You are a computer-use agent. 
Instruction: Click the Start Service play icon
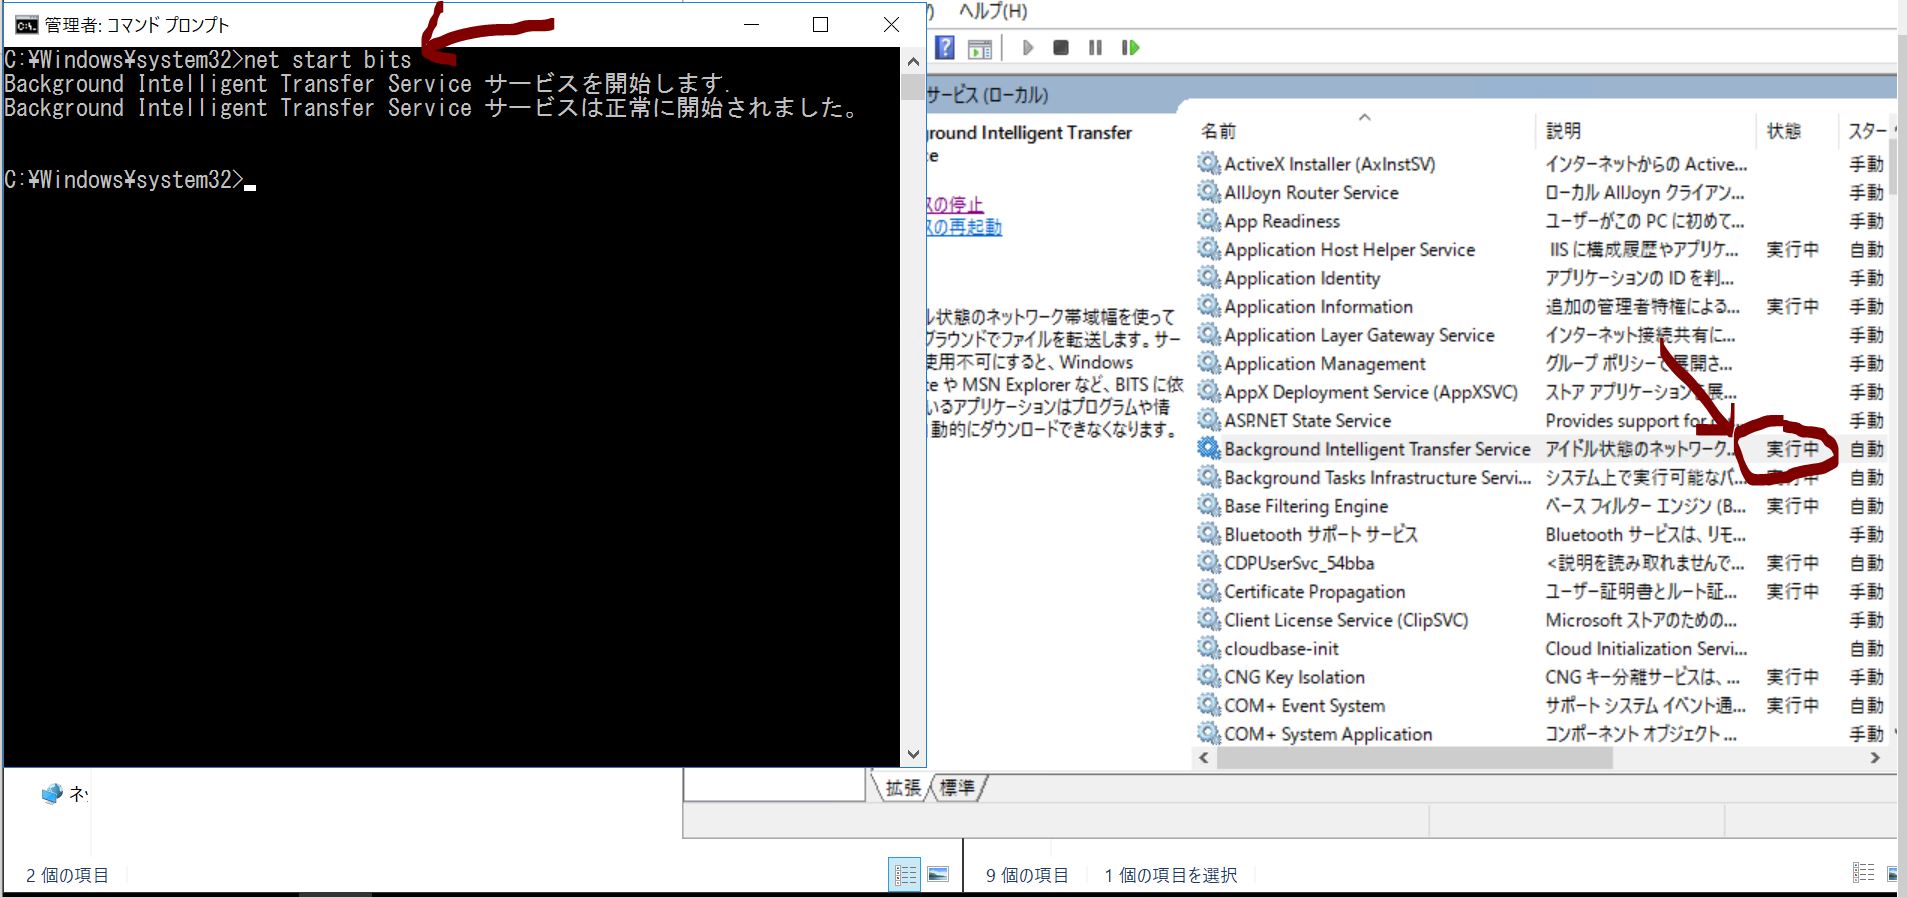point(1028,47)
